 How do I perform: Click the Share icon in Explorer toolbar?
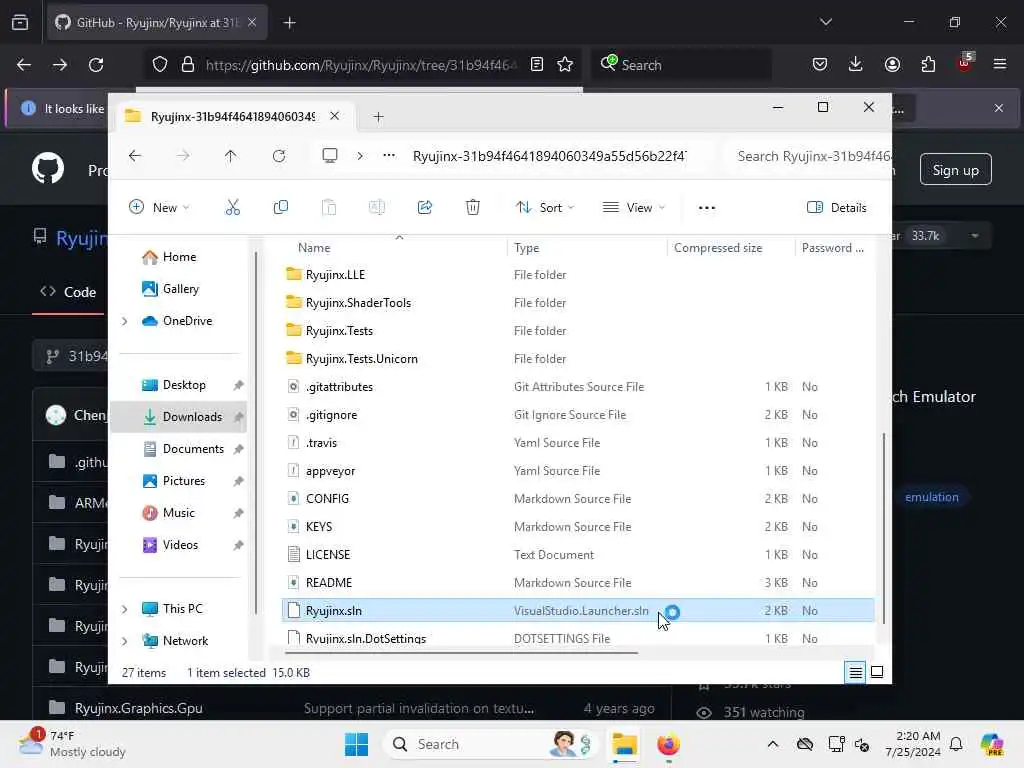(424, 208)
